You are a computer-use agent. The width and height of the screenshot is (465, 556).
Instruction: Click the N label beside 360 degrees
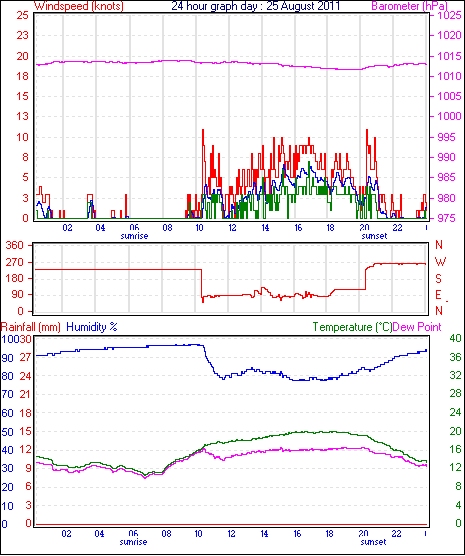439,245
